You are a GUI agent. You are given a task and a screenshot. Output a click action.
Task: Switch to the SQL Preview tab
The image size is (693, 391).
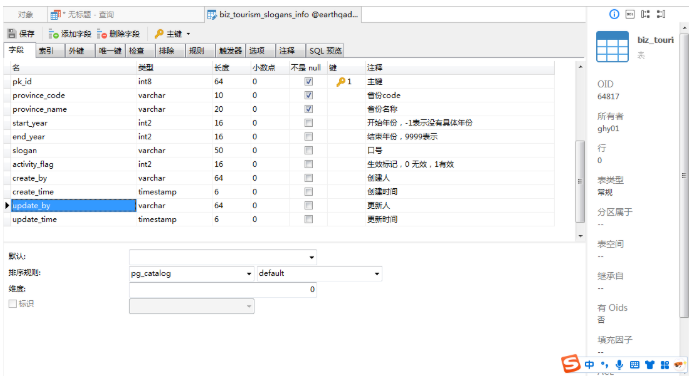pyautogui.click(x=325, y=51)
